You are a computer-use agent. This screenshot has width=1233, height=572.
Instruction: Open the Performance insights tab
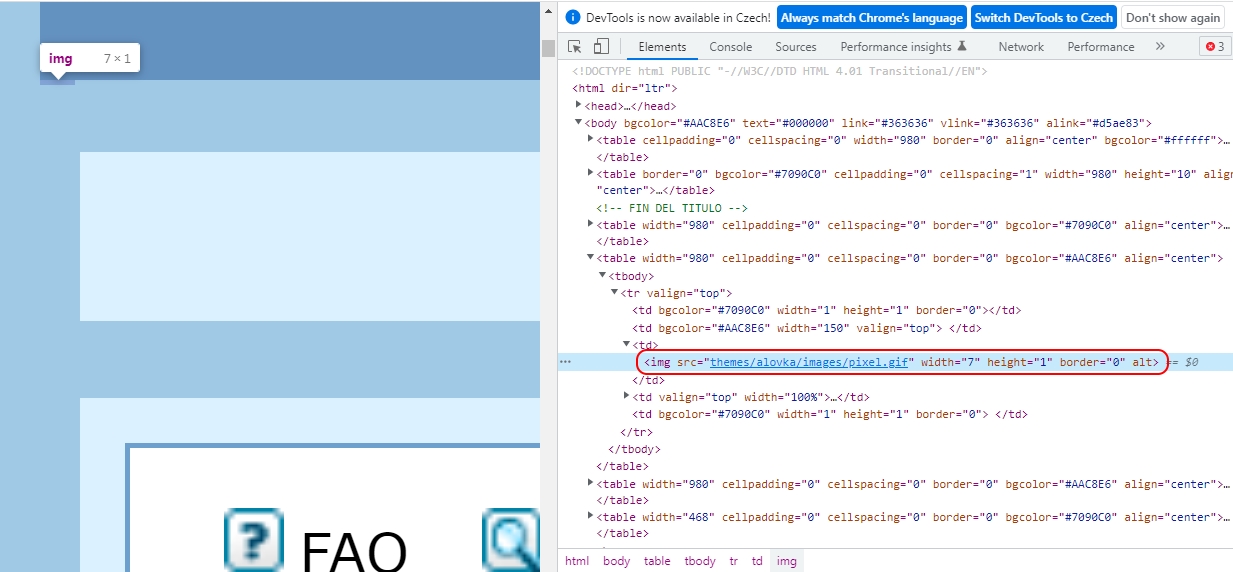click(896, 47)
